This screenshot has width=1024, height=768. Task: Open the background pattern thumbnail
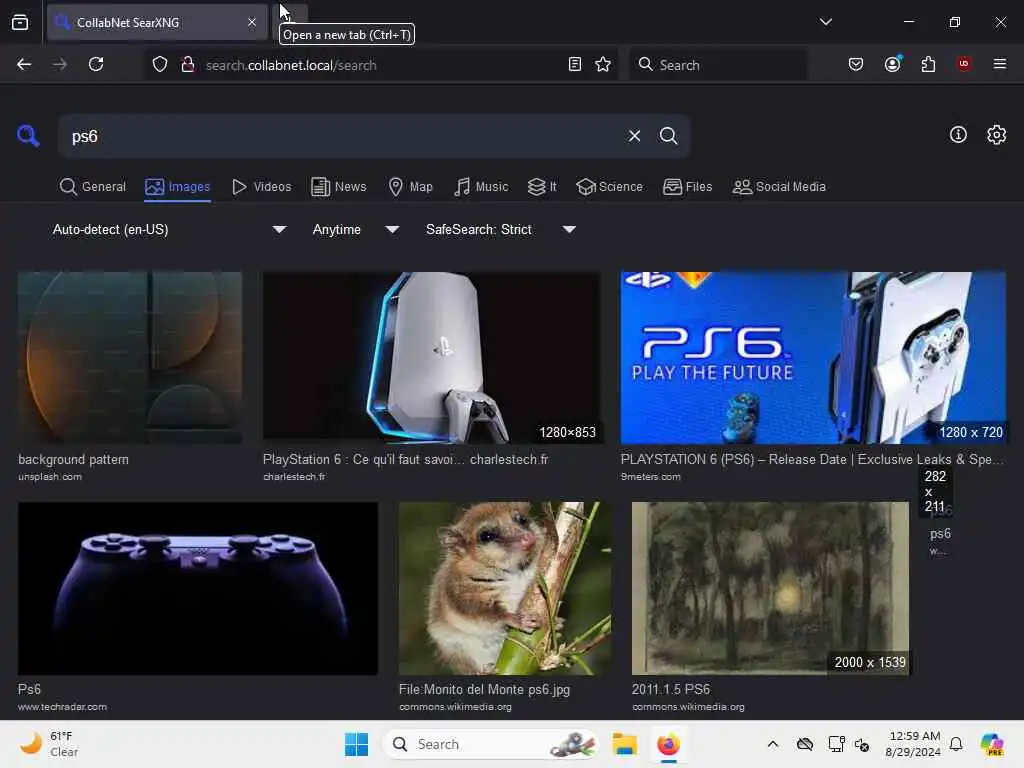point(130,358)
